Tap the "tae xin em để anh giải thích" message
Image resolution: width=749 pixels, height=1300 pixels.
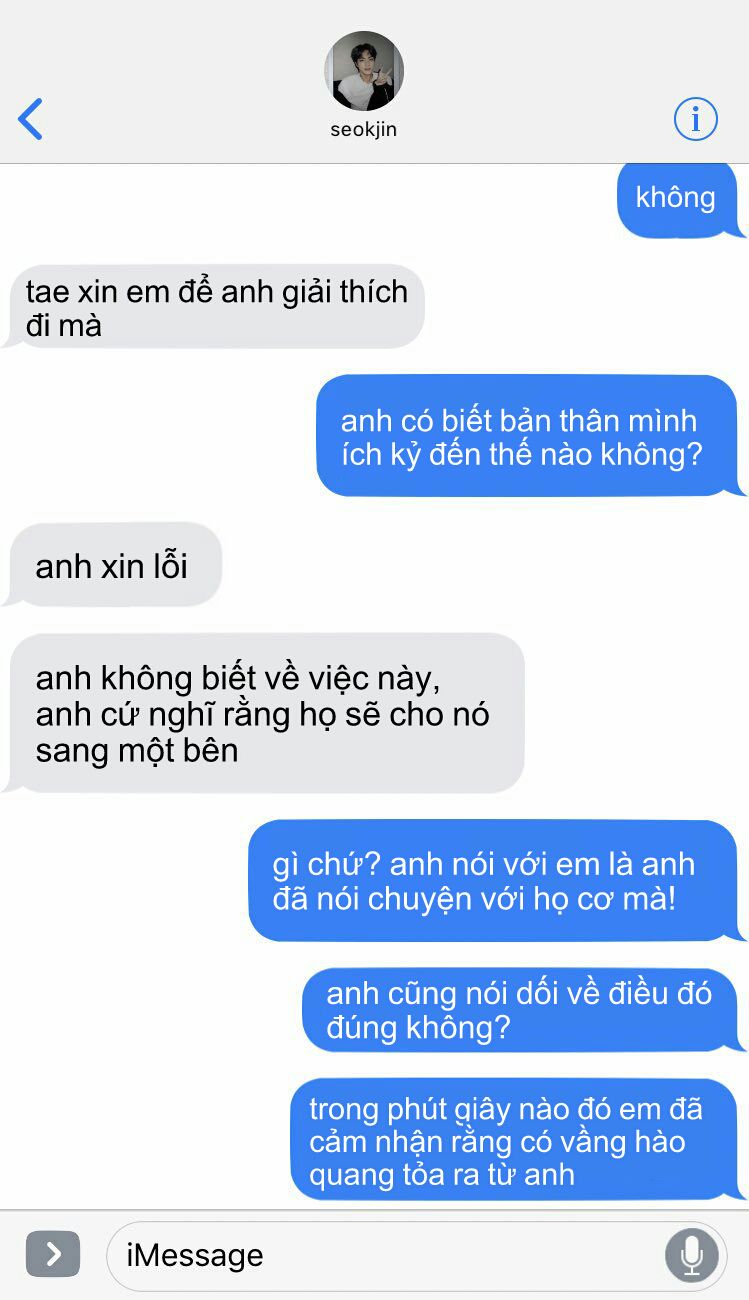tap(215, 307)
